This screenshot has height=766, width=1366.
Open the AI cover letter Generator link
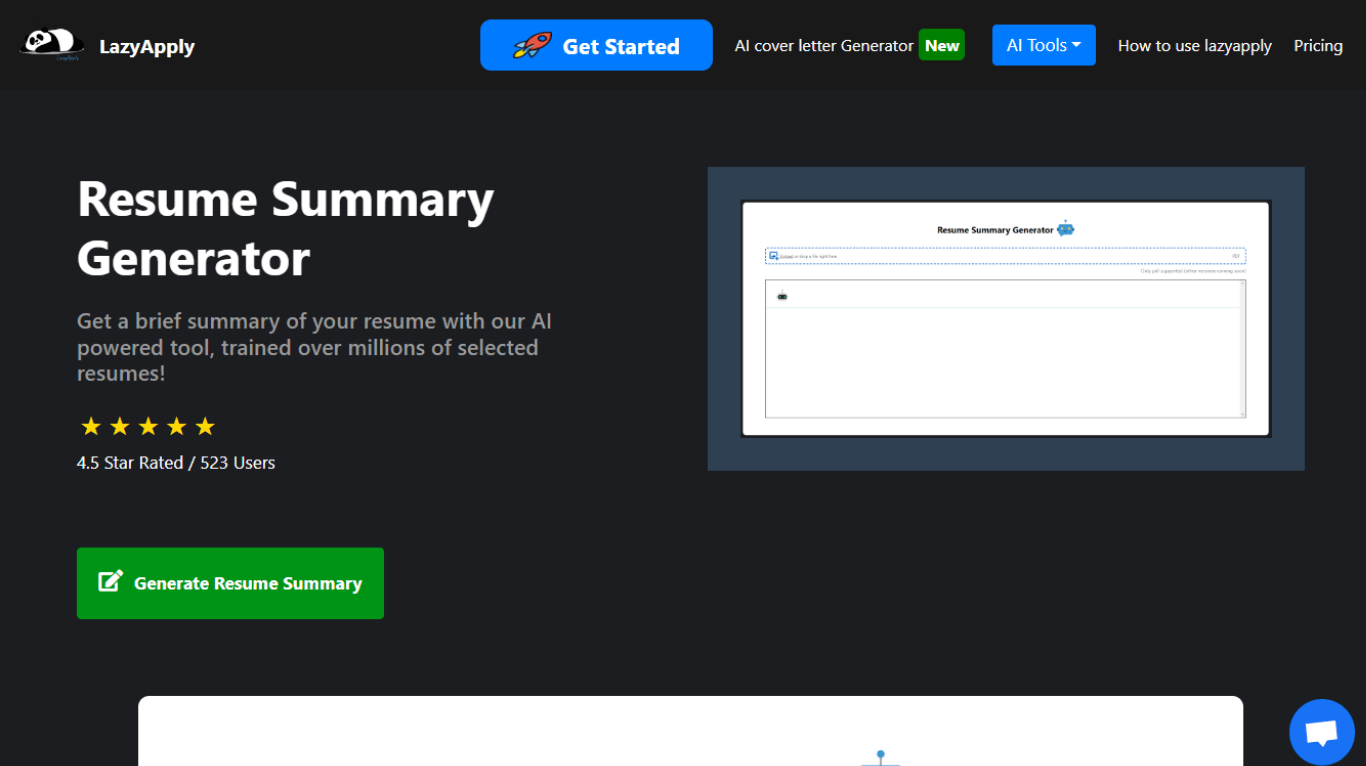[824, 45]
